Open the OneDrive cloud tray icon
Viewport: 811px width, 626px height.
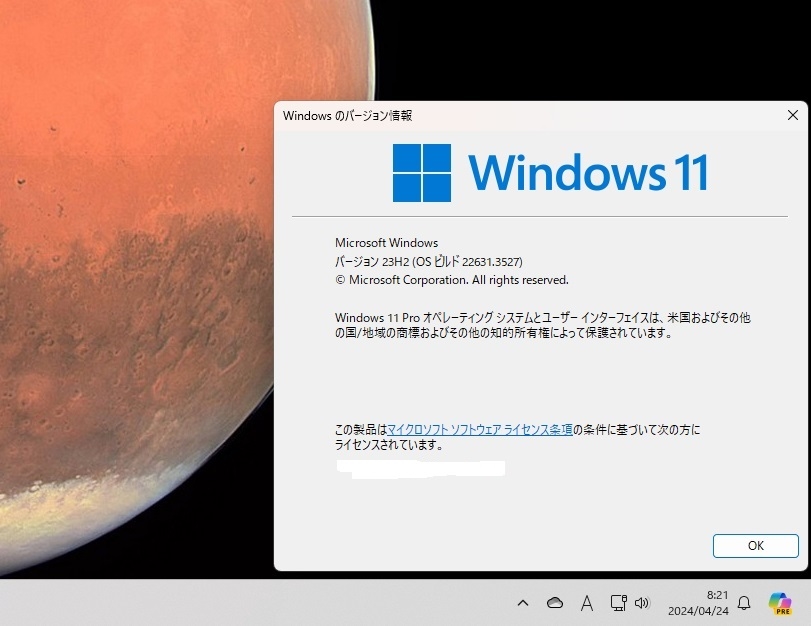(554, 603)
